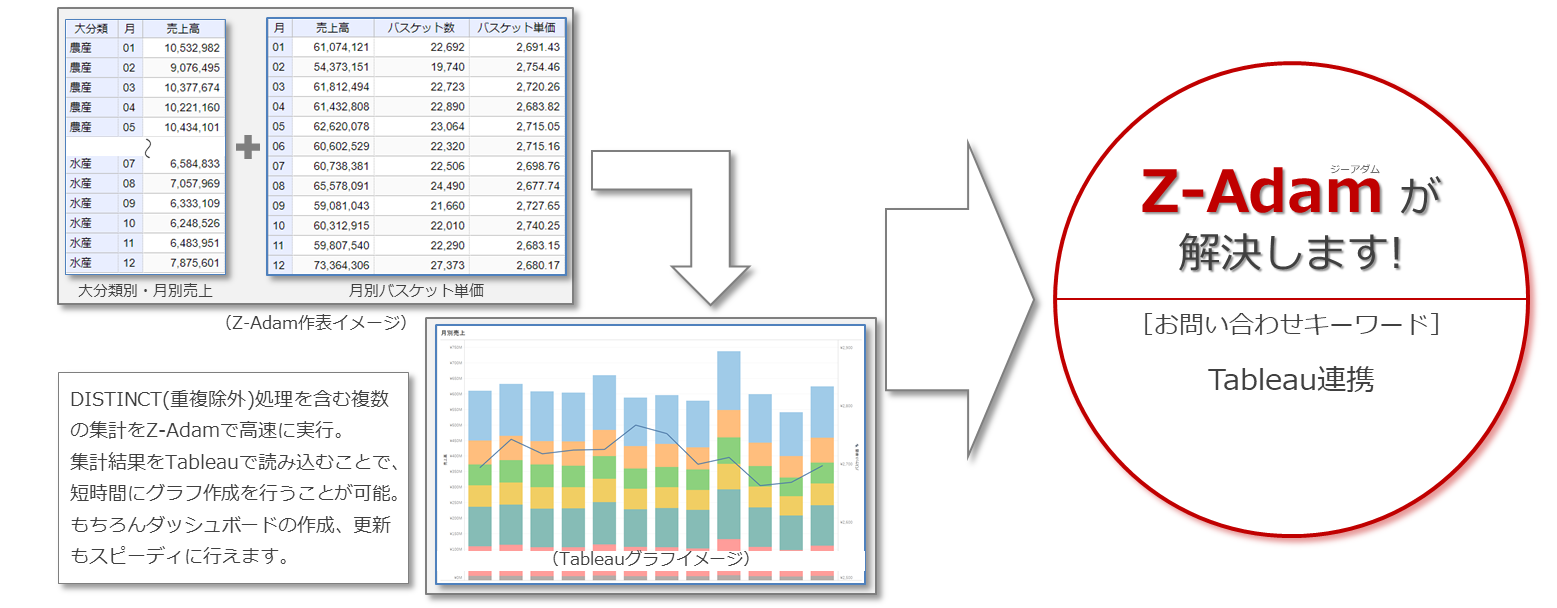The height and width of the screenshot is (608, 1557).
Task: Select the cell 62,620,078
Action: [341, 126]
